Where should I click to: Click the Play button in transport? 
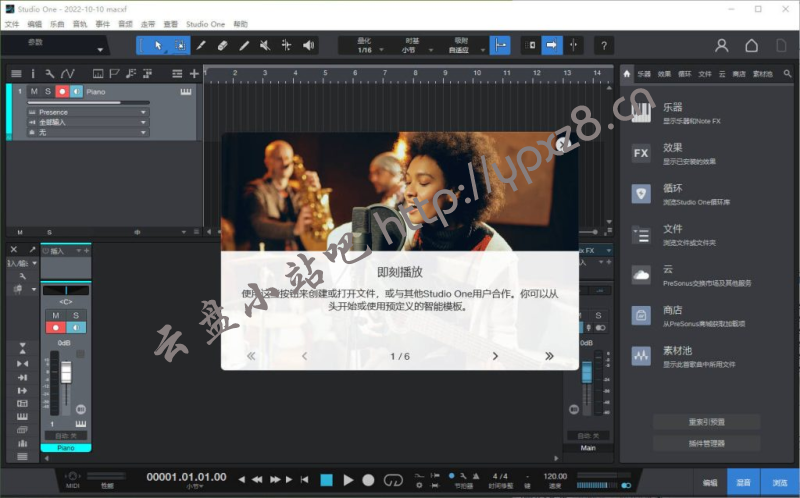click(348, 480)
